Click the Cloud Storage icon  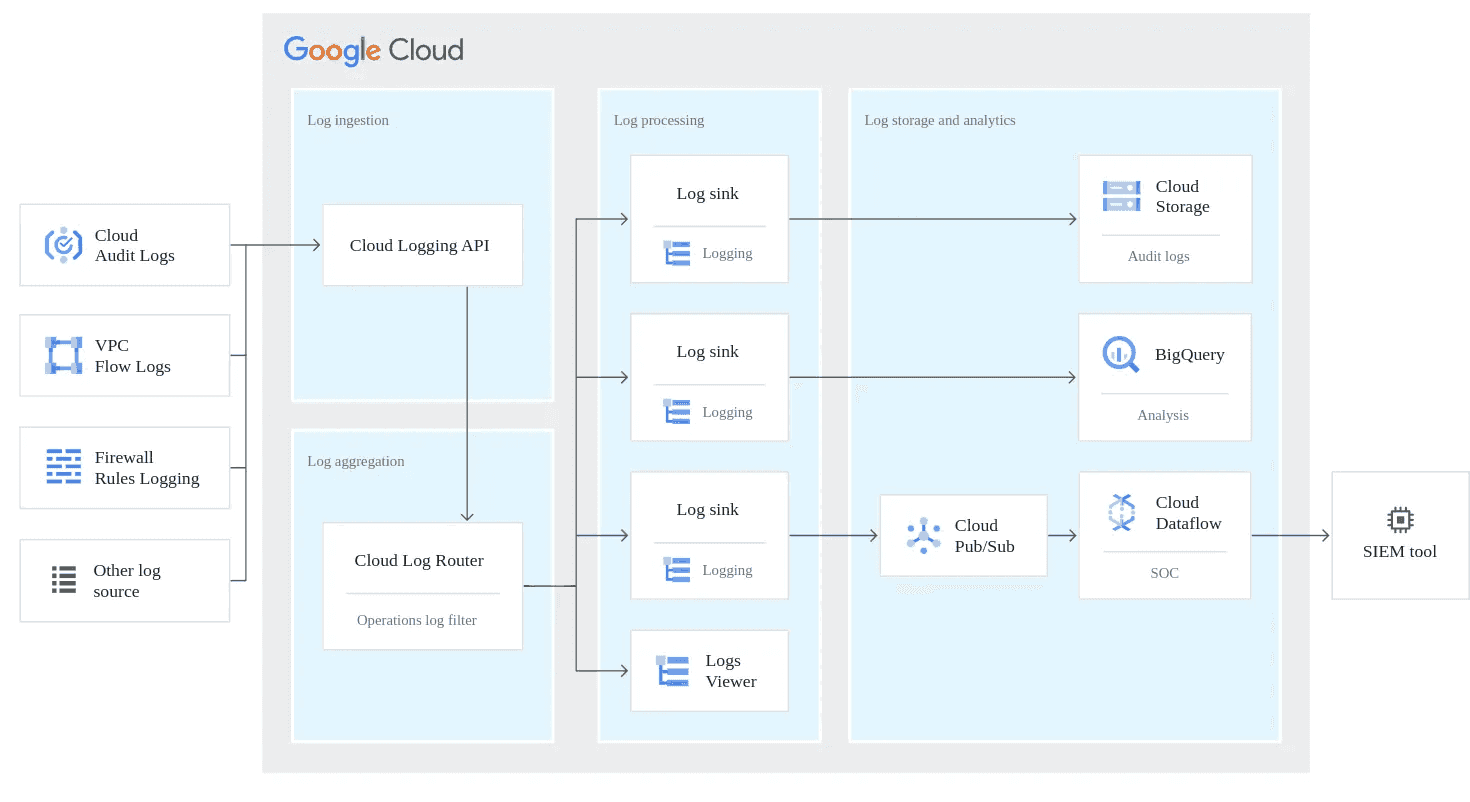tap(1121, 196)
